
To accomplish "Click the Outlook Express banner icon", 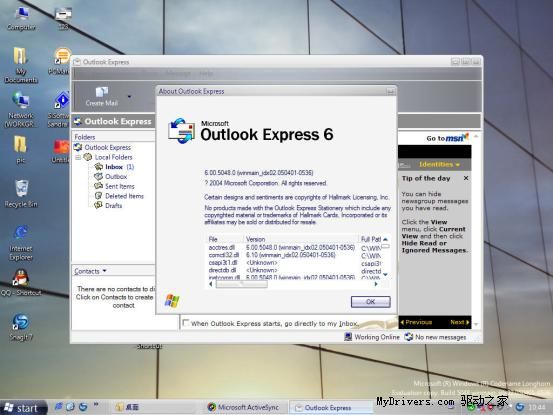I will [x=78, y=121].
